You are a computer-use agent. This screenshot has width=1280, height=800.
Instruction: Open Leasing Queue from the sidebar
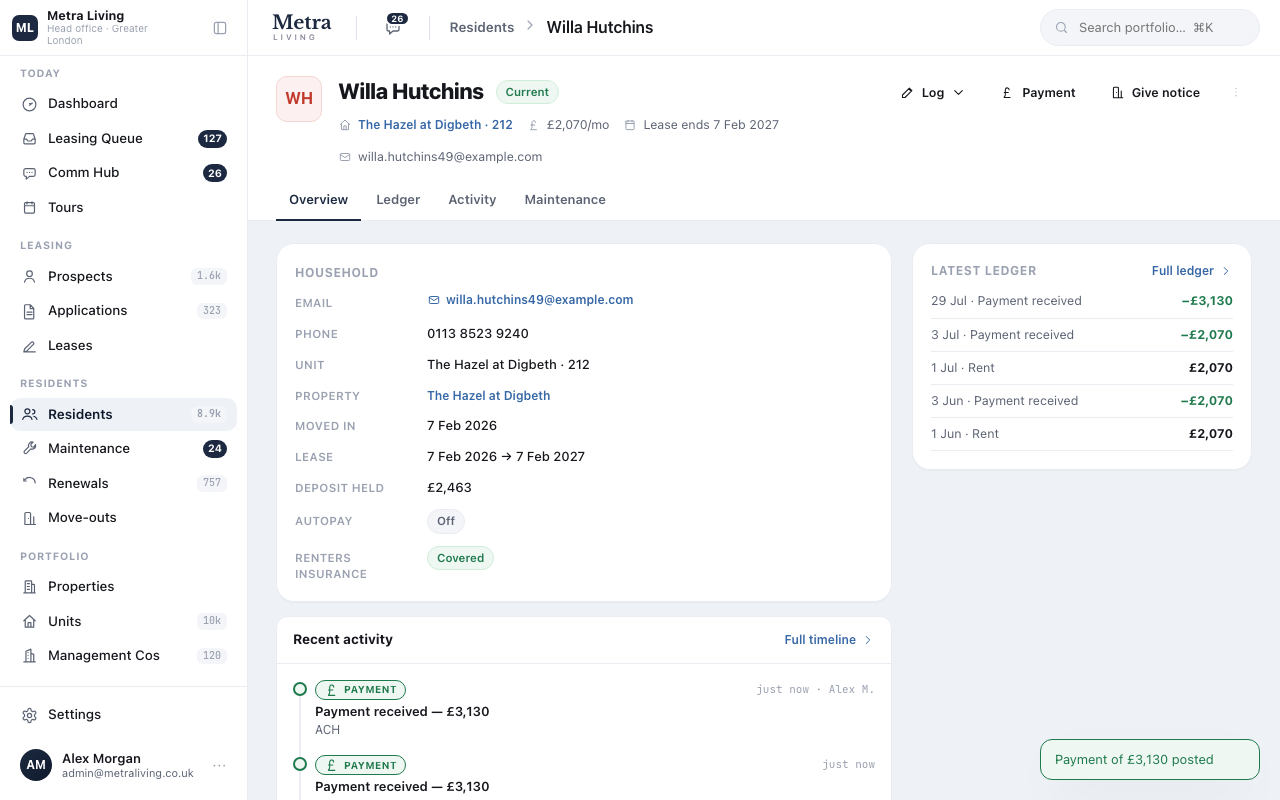coord(123,138)
